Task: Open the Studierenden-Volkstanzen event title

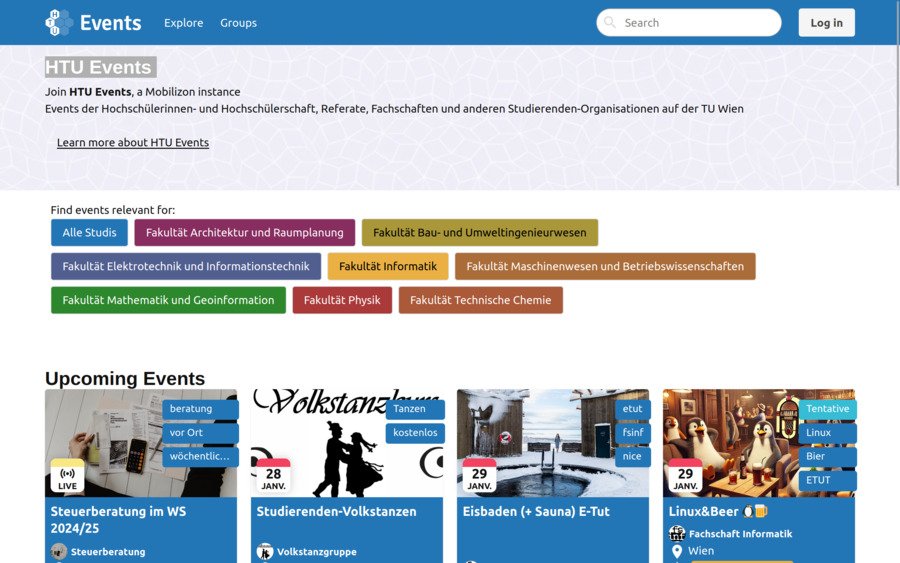Action: tap(336, 511)
